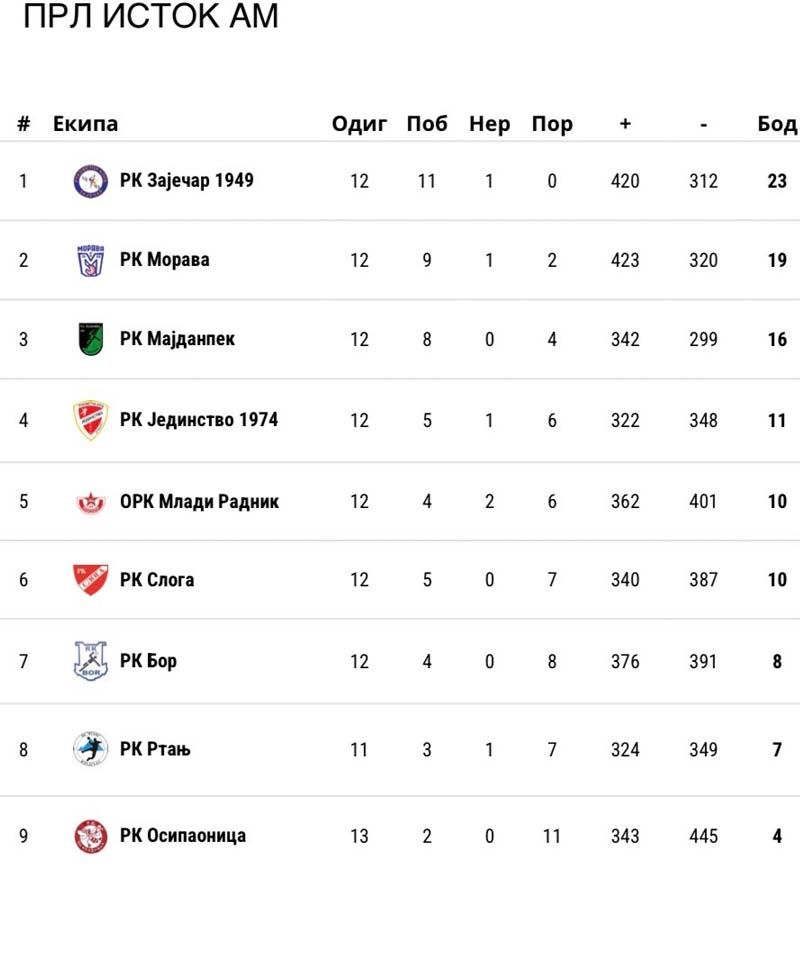Select the ОРК Млади Радник team name
Image resolution: width=800 pixels, height=953 pixels.
(199, 502)
